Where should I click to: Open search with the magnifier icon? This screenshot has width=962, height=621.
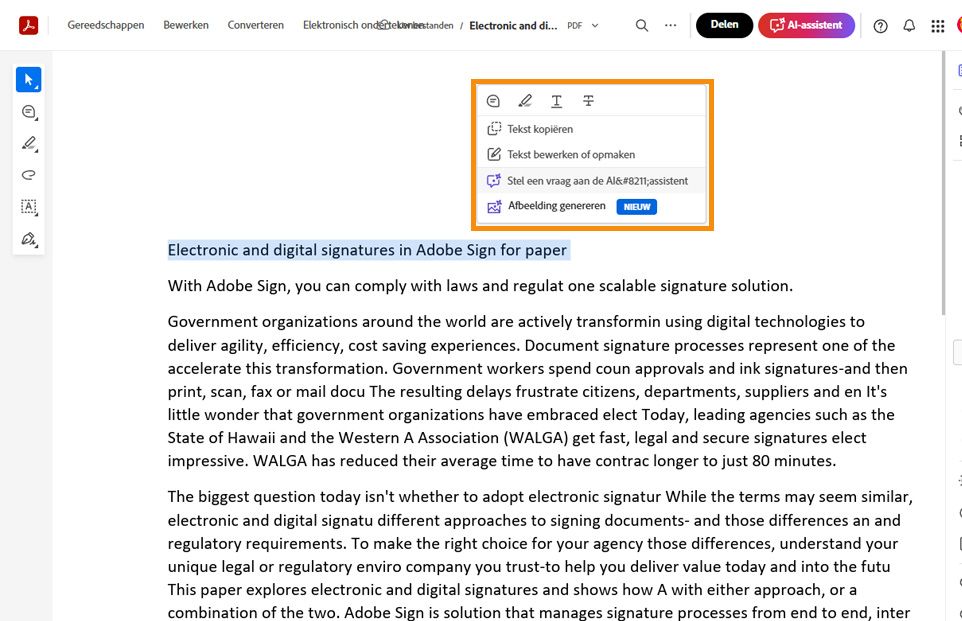(x=641, y=25)
